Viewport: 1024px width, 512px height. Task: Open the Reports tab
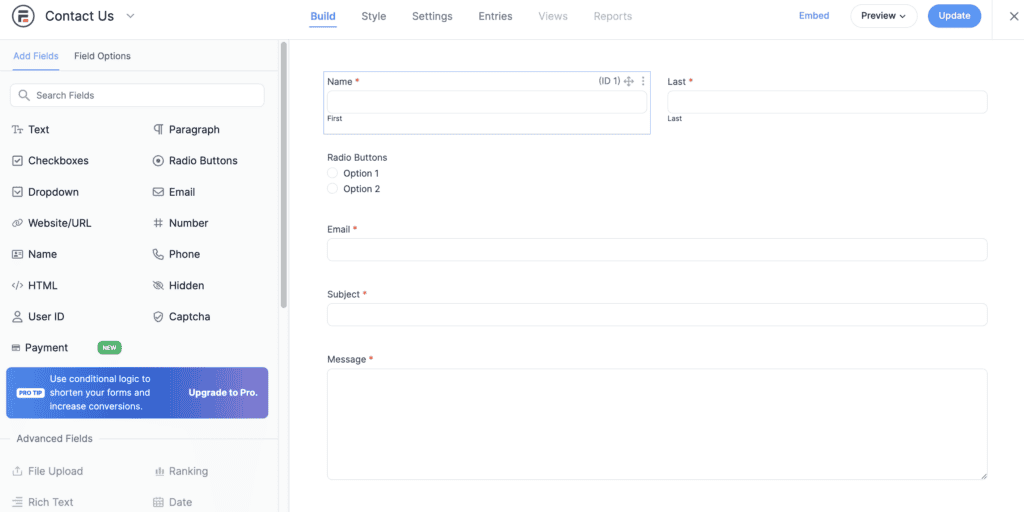(x=613, y=16)
